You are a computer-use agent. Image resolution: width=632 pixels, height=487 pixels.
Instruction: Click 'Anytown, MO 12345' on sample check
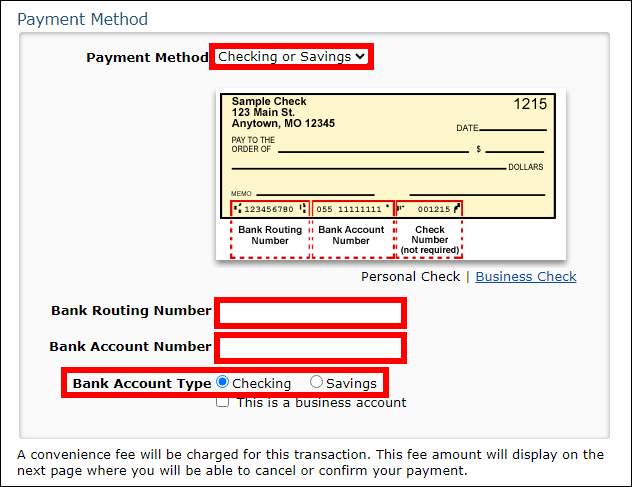point(283,123)
